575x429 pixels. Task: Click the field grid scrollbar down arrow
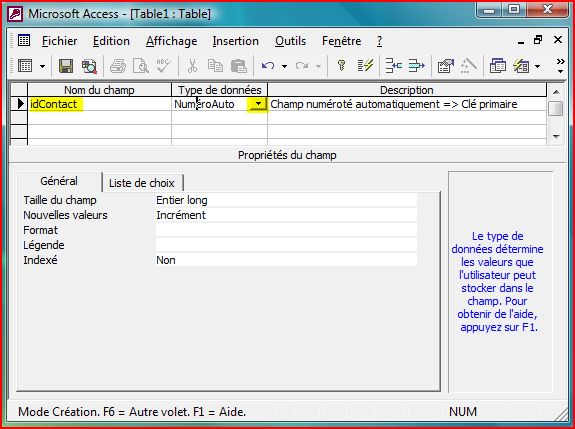(x=556, y=136)
